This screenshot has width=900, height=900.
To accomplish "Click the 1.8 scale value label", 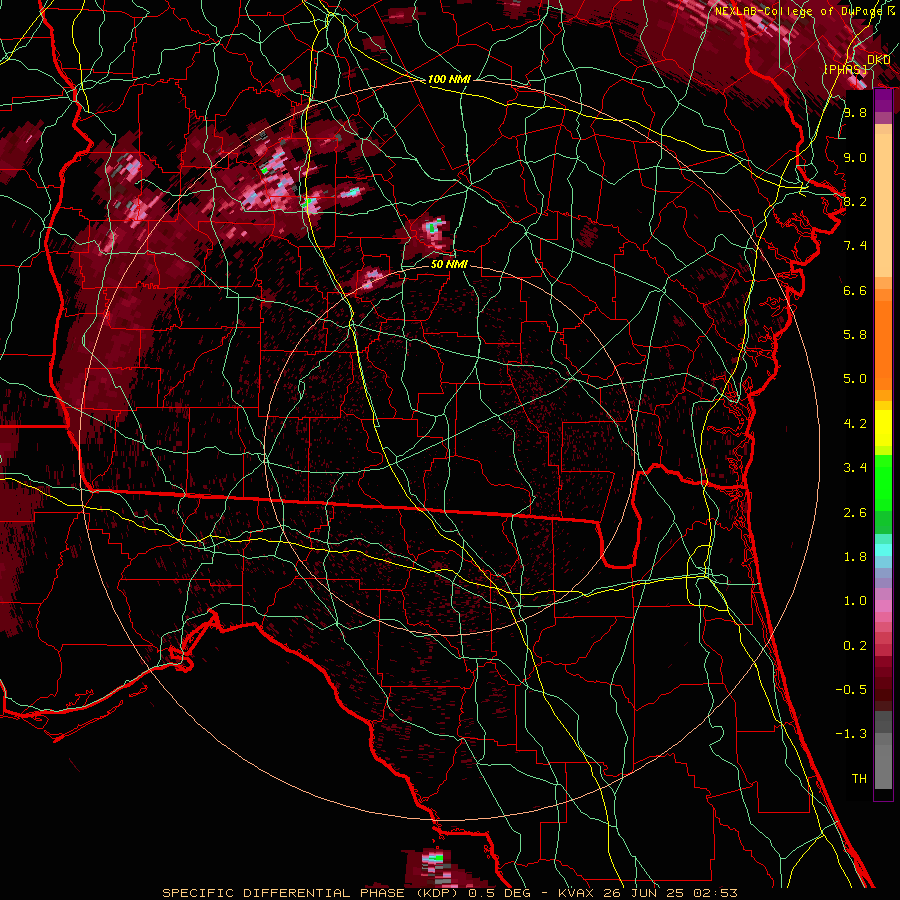I will (x=855, y=557).
